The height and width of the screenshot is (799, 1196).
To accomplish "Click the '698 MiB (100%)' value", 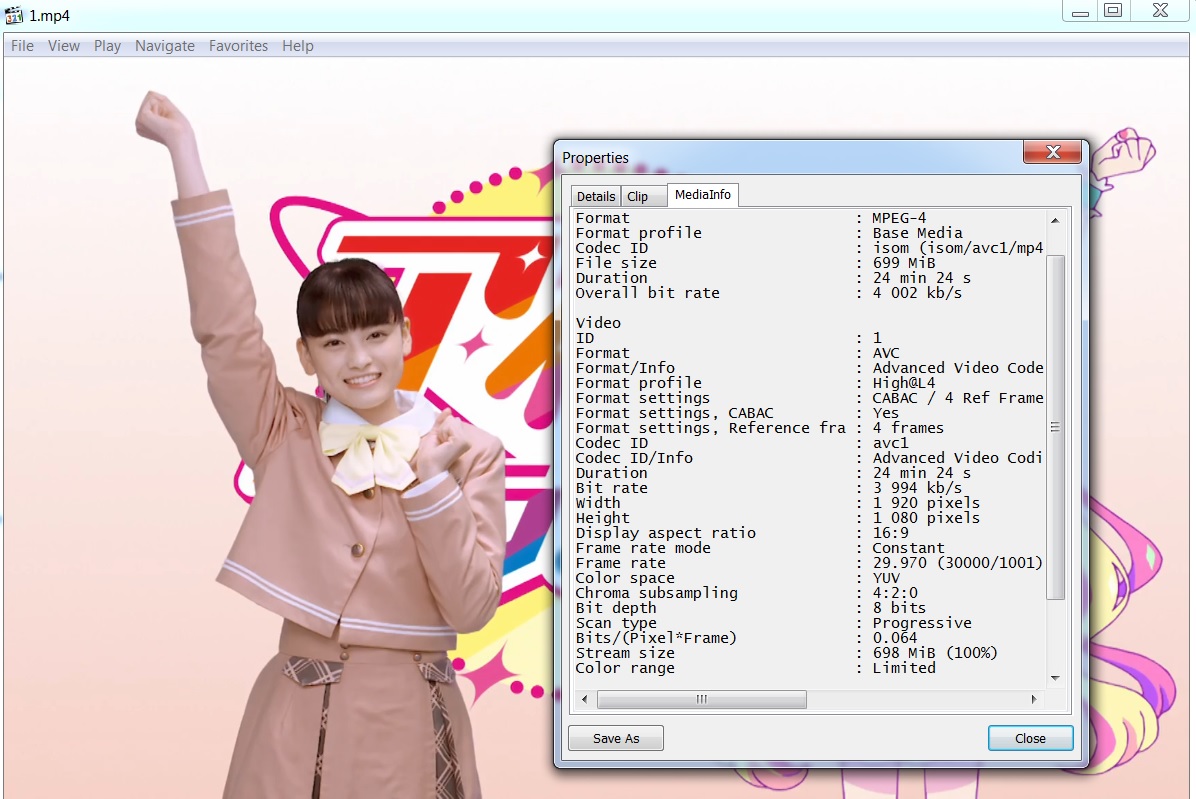I will pos(935,653).
